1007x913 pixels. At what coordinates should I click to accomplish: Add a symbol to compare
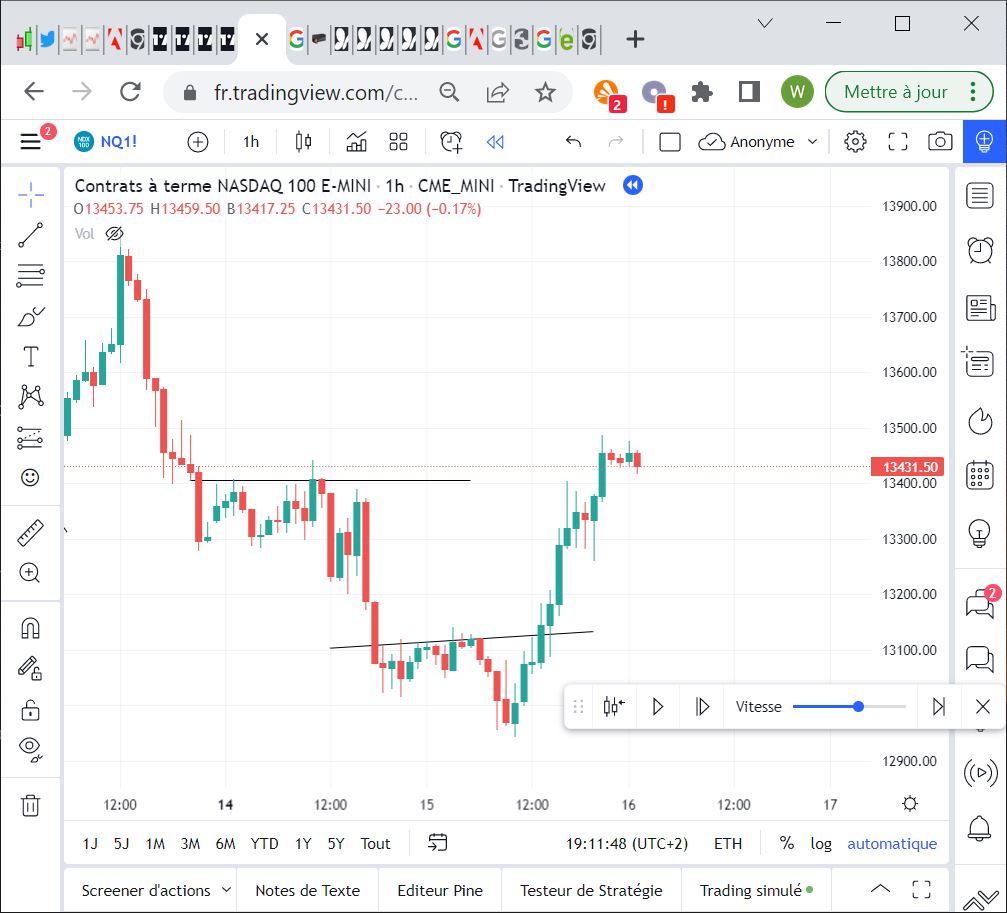pos(198,141)
